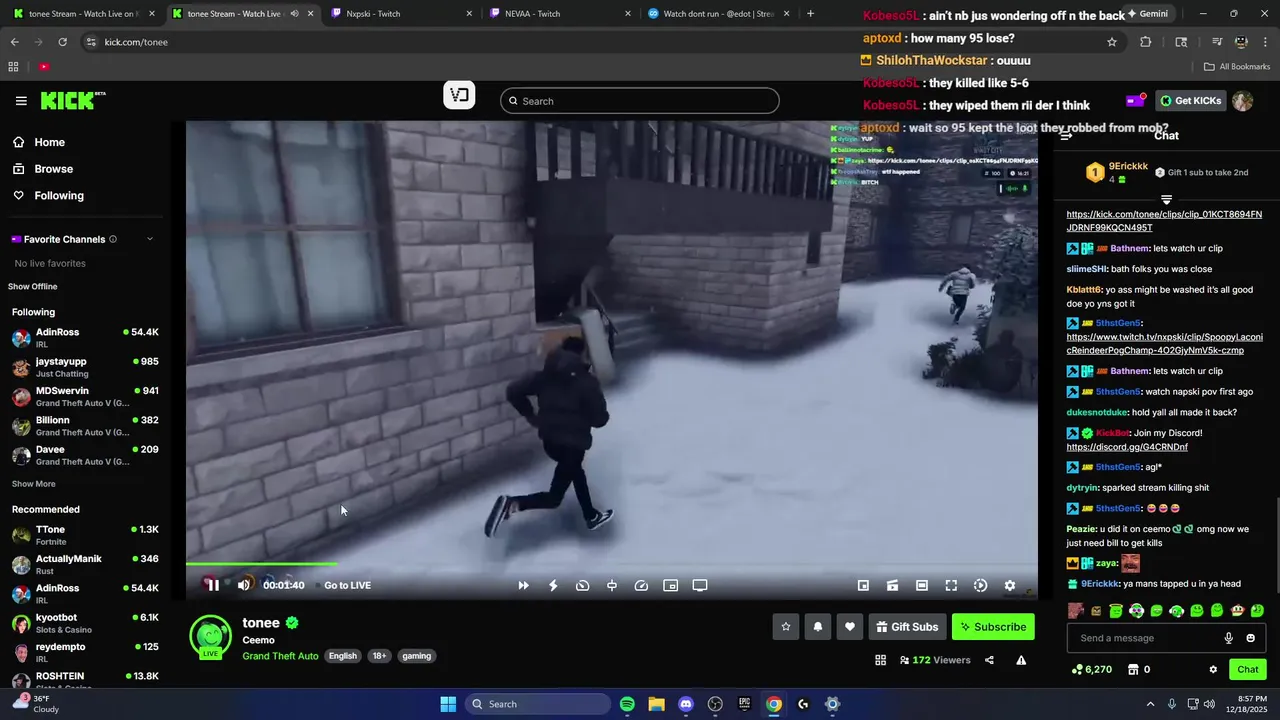The height and width of the screenshot is (720, 1280).
Task: Collapse Favorite Channels section chevron
Action: point(150,239)
